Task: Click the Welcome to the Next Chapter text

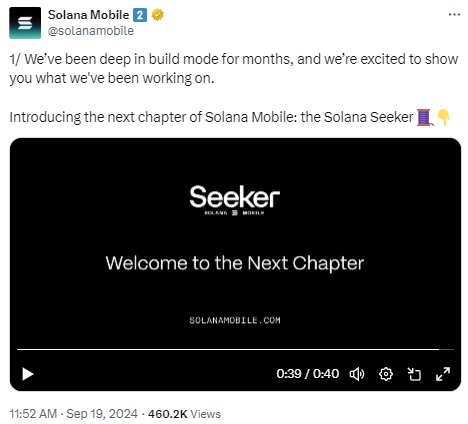Action: (235, 263)
